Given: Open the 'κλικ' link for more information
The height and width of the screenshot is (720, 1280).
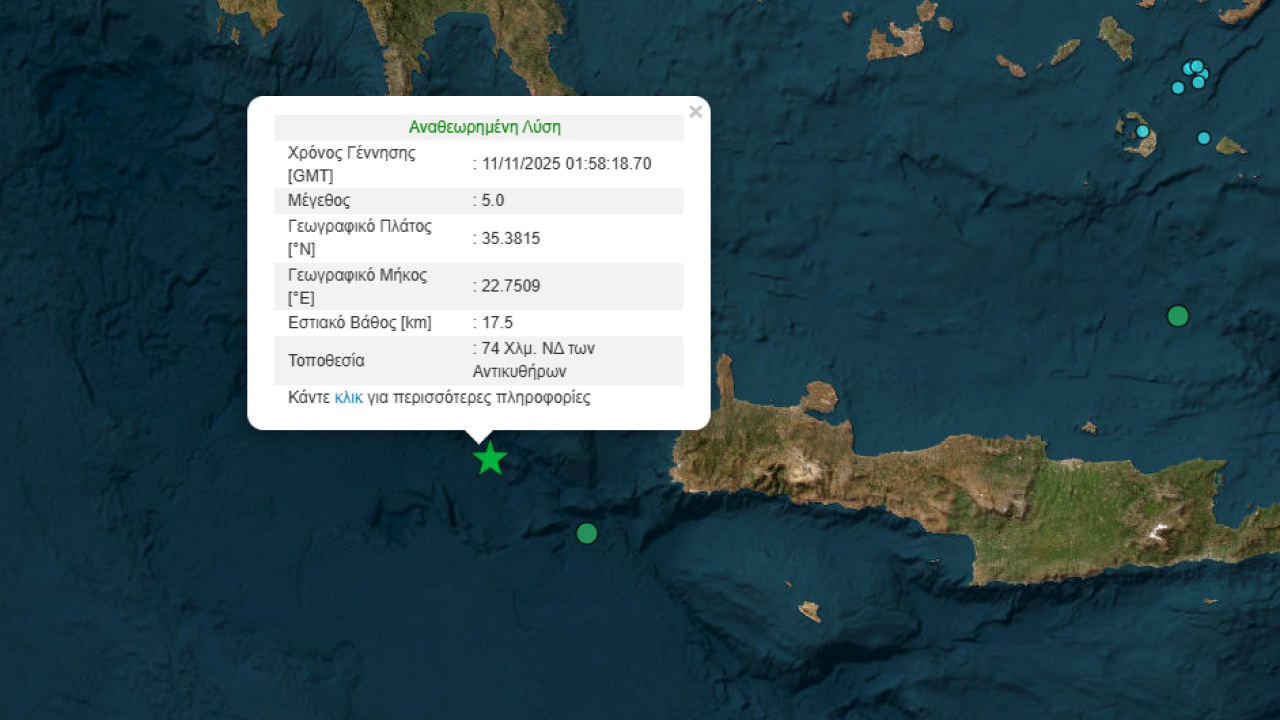Looking at the screenshot, I should pyautogui.click(x=348, y=398).
